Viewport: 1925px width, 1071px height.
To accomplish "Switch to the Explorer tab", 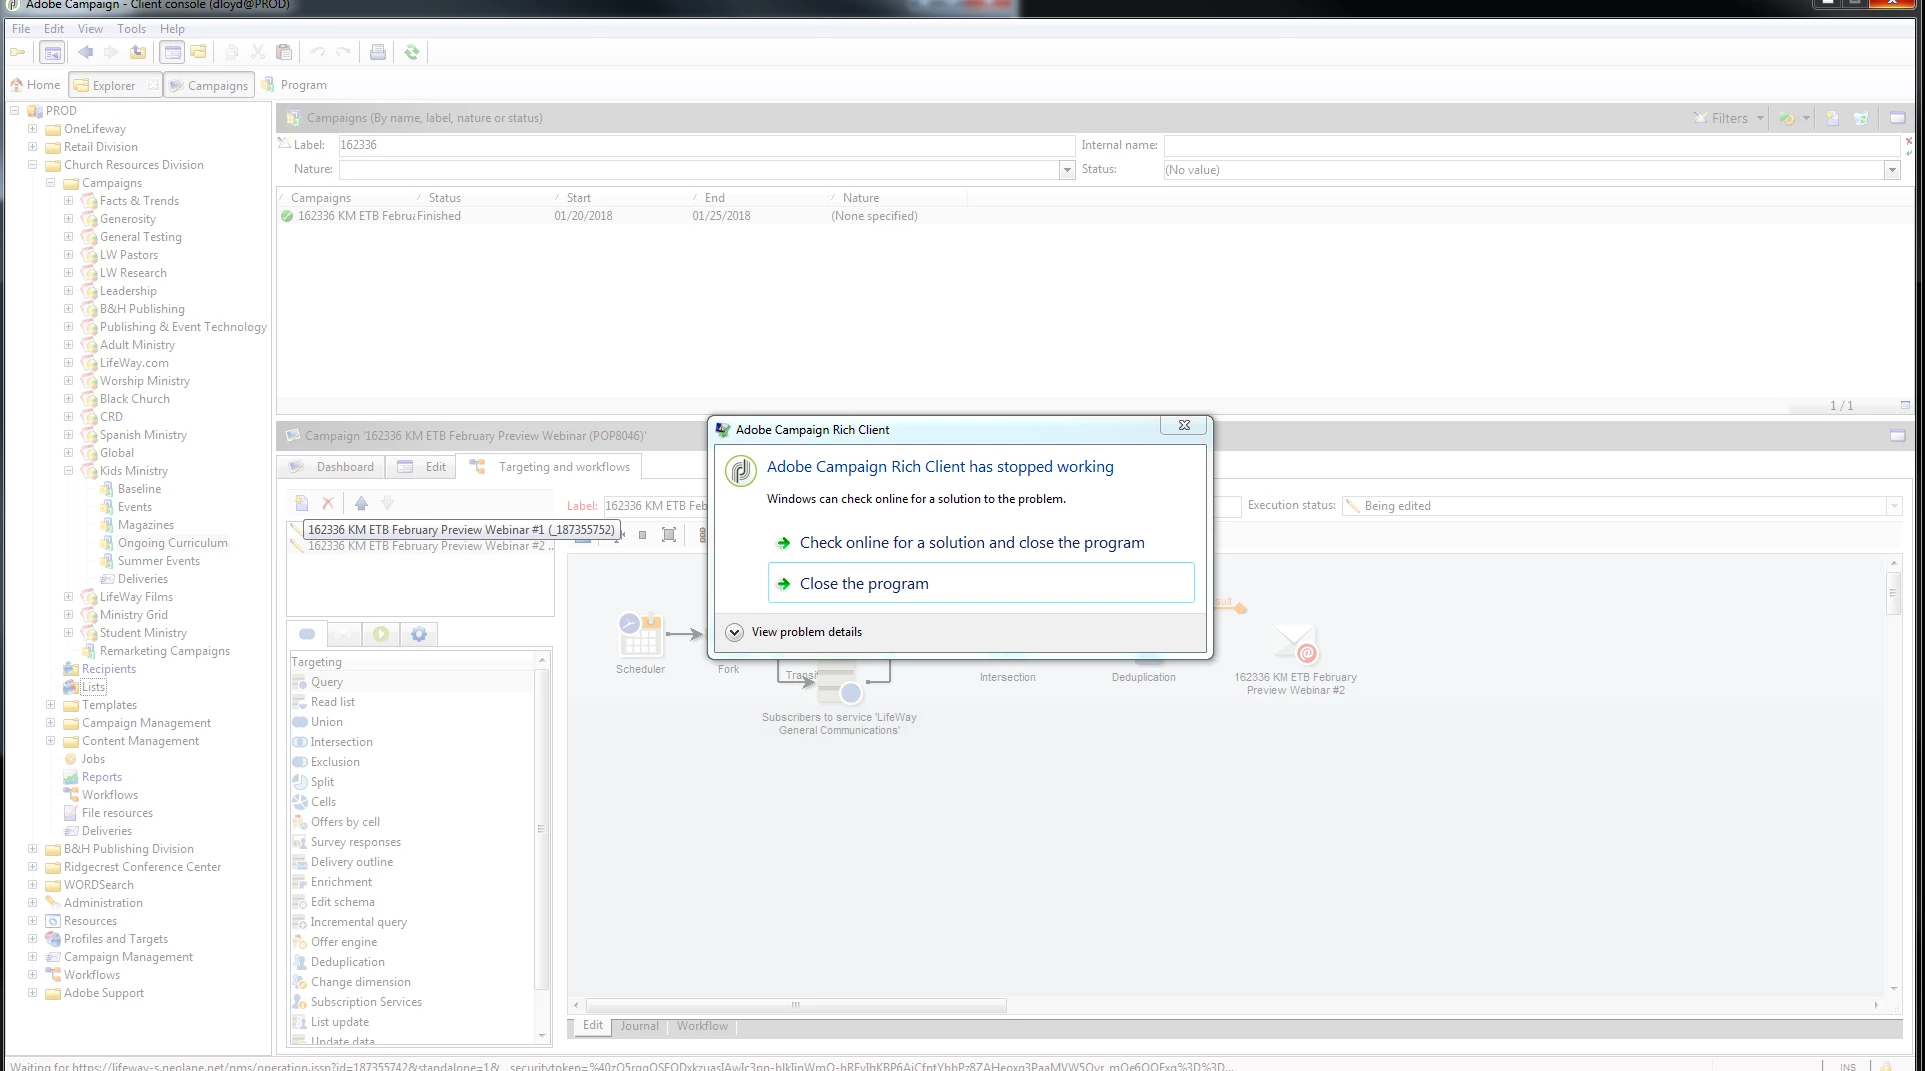I will (x=114, y=85).
